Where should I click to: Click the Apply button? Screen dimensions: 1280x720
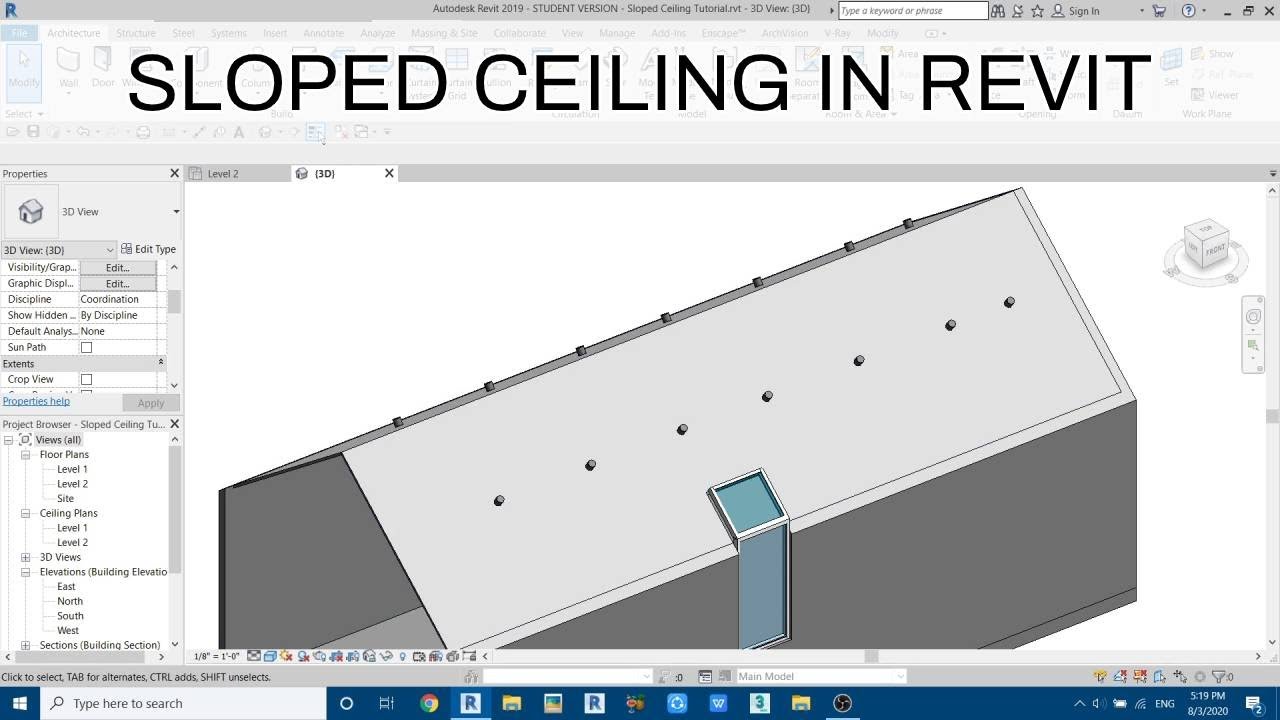point(151,403)
